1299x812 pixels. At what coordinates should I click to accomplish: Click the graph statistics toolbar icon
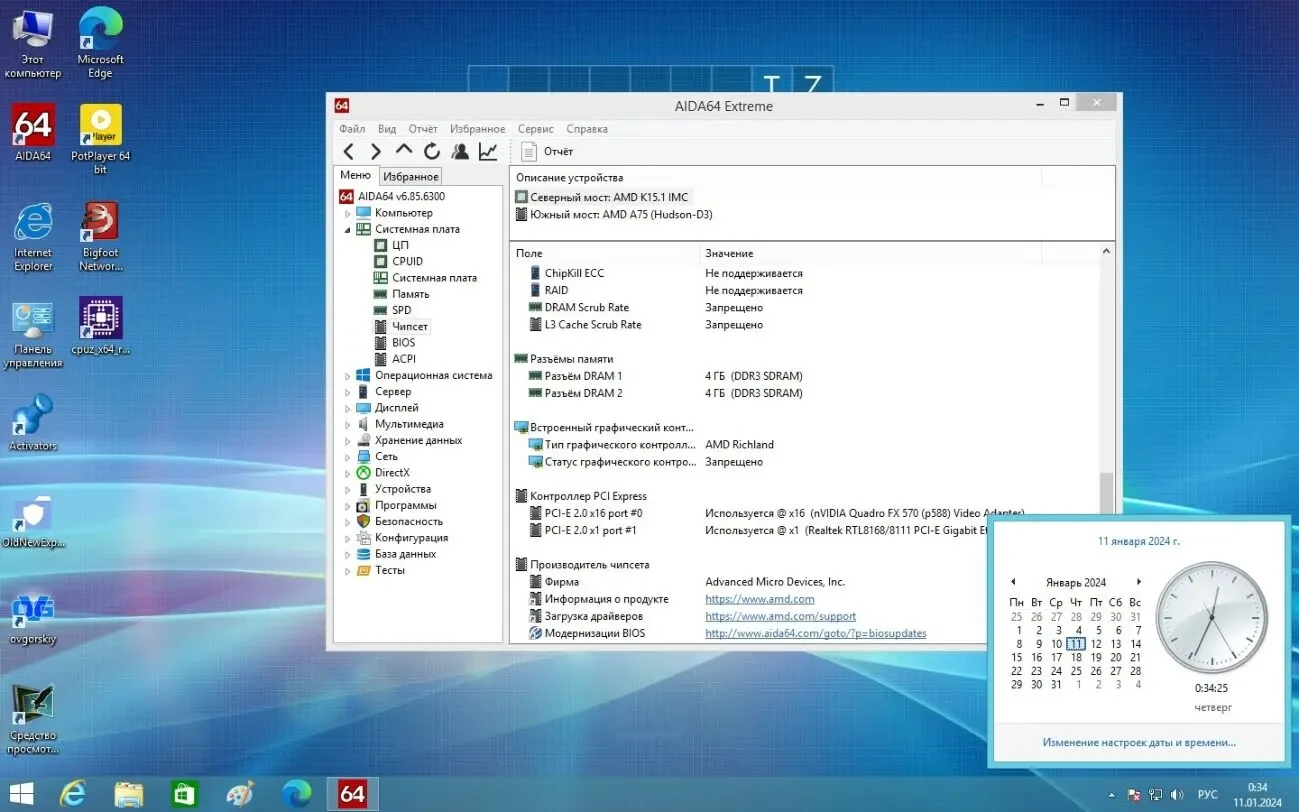click(x=487, y=151)
